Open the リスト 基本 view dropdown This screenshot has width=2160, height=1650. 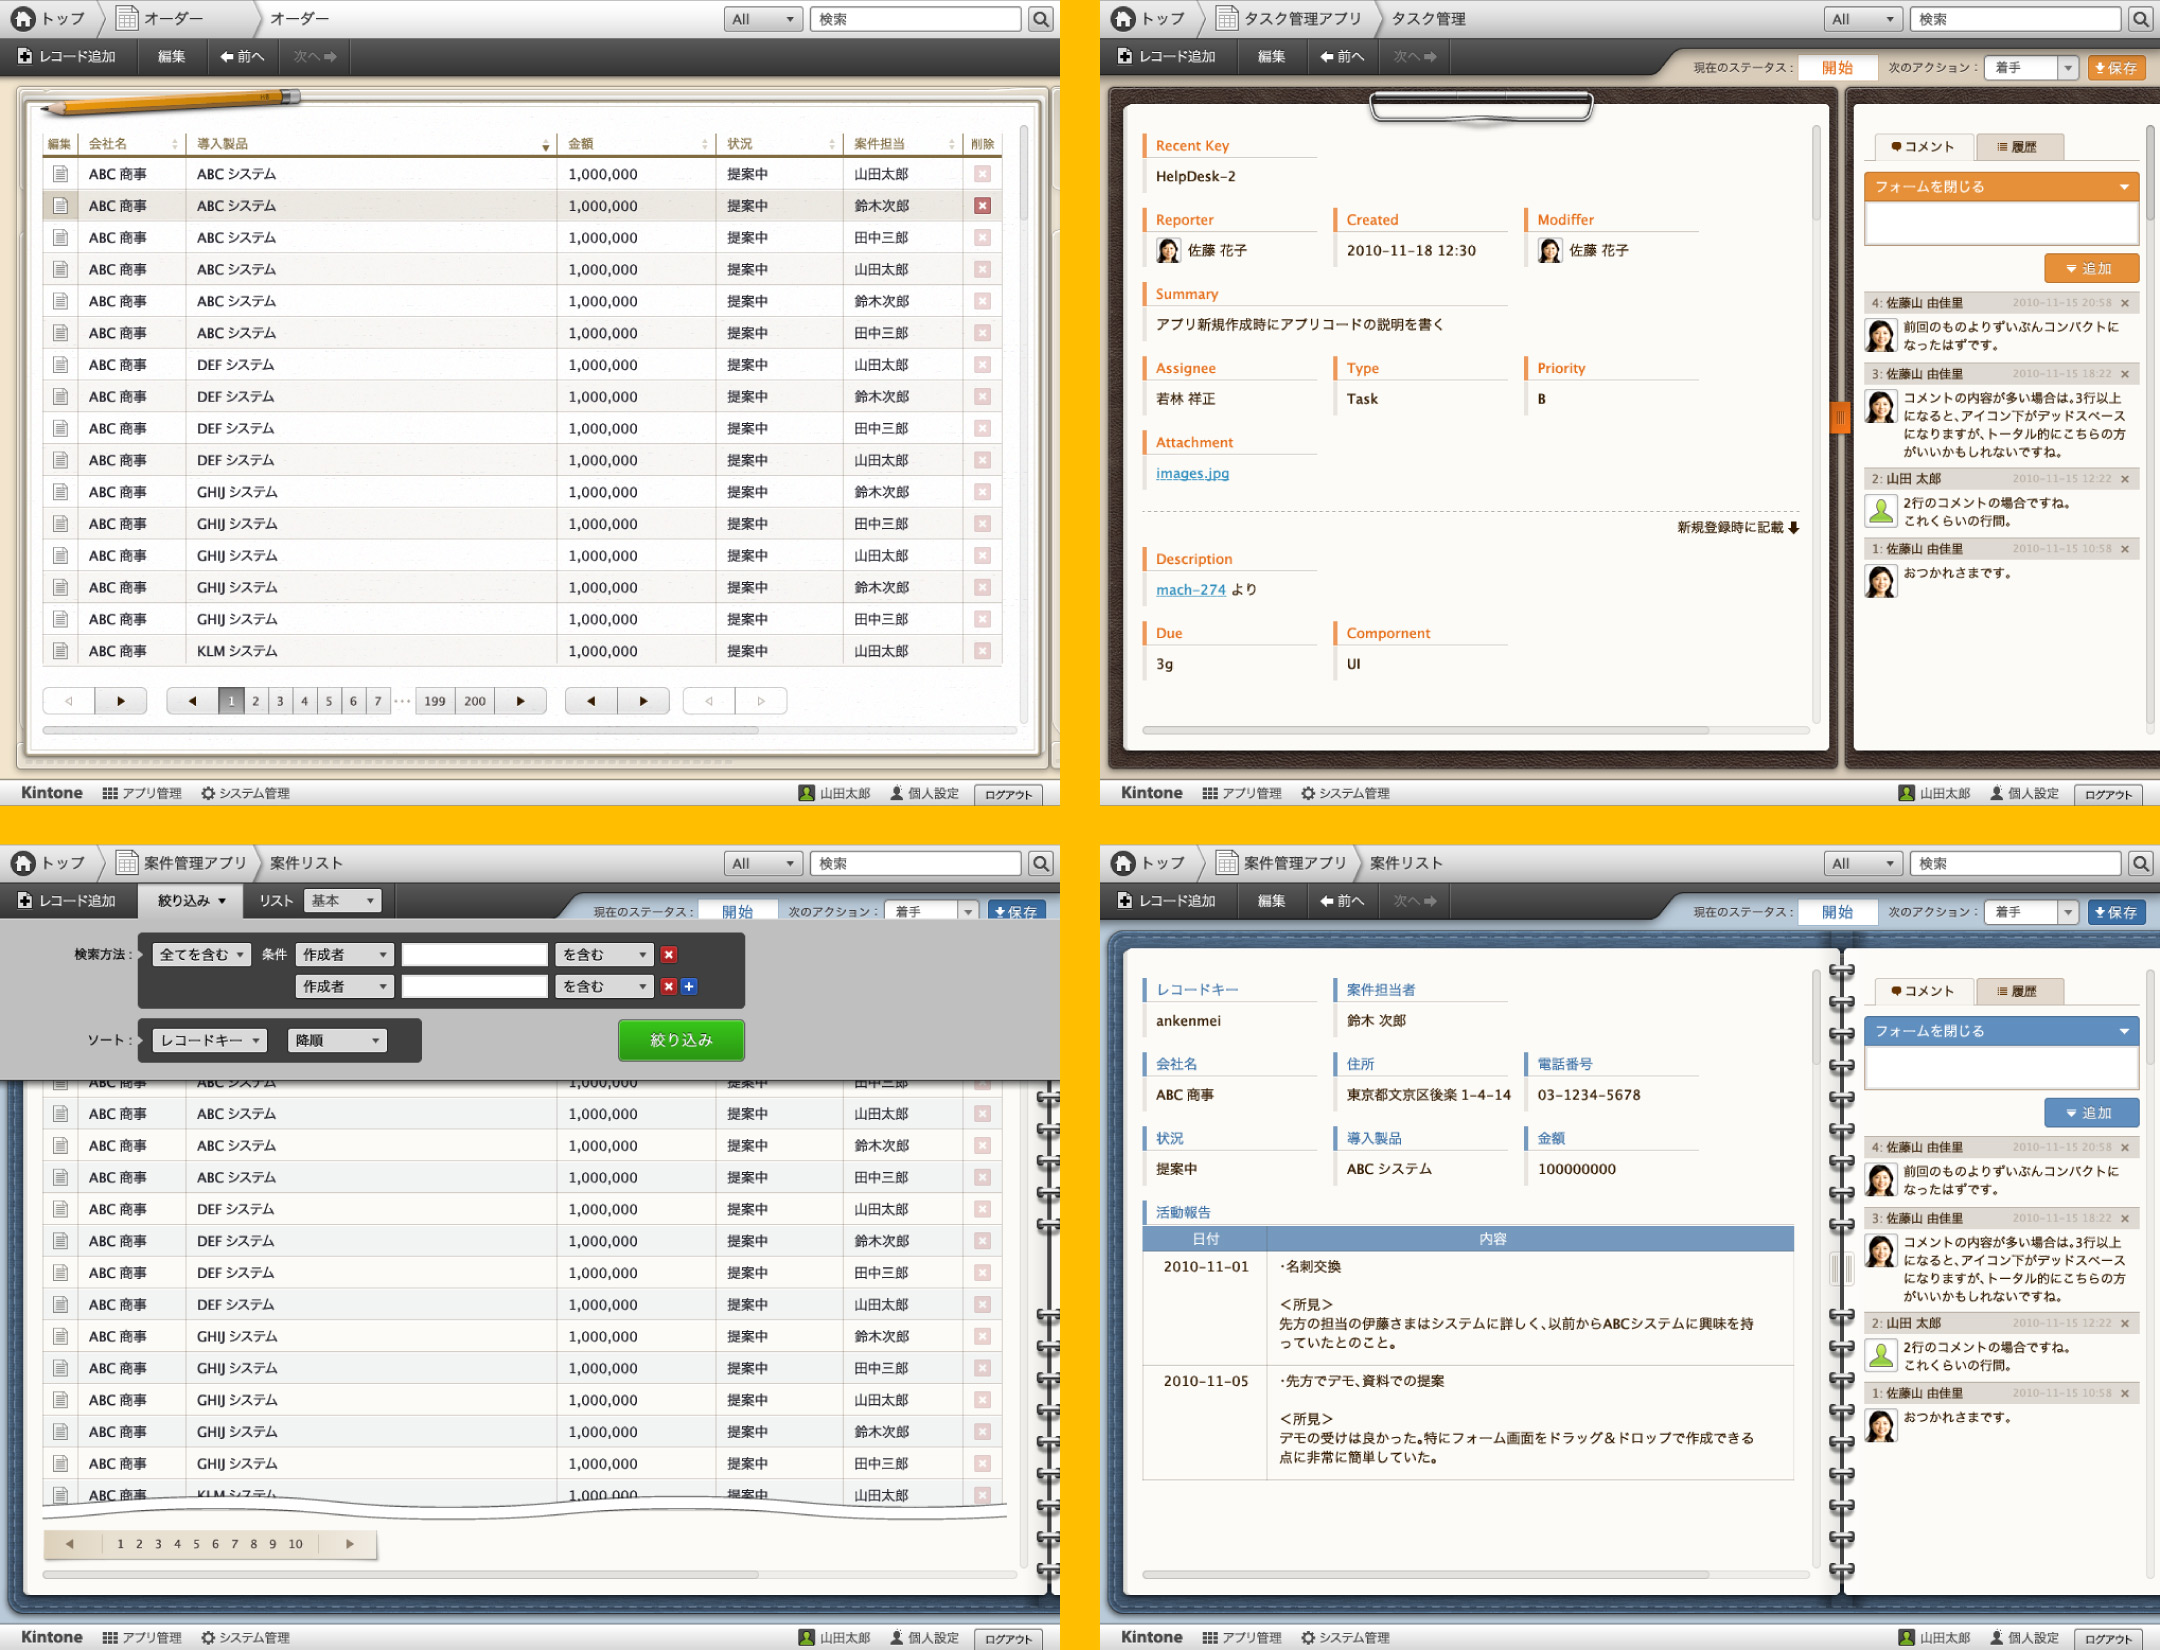pyautogui.click(x=342, y=901)
